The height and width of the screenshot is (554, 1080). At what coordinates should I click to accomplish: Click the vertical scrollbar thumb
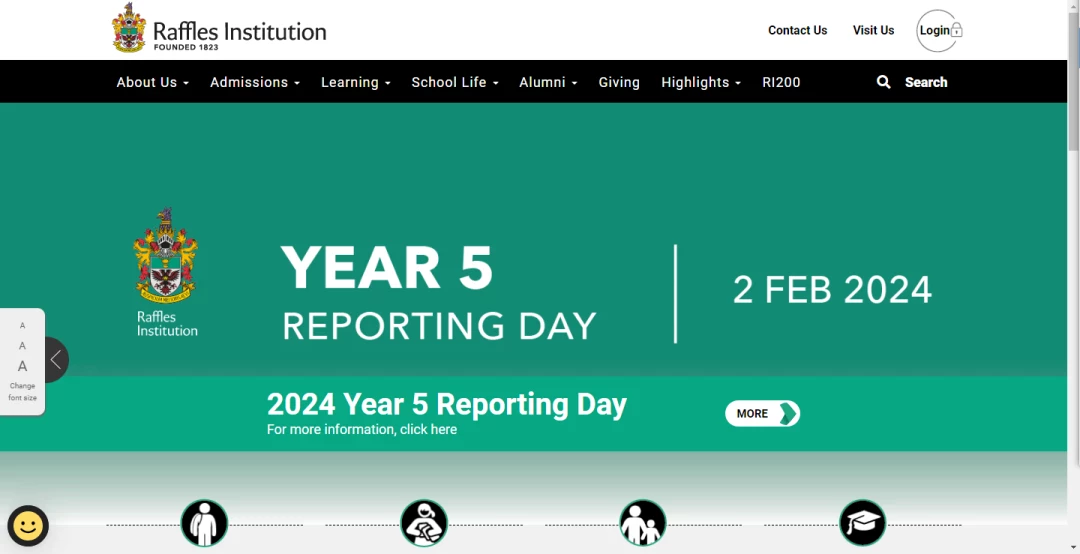coord(1073,81)
